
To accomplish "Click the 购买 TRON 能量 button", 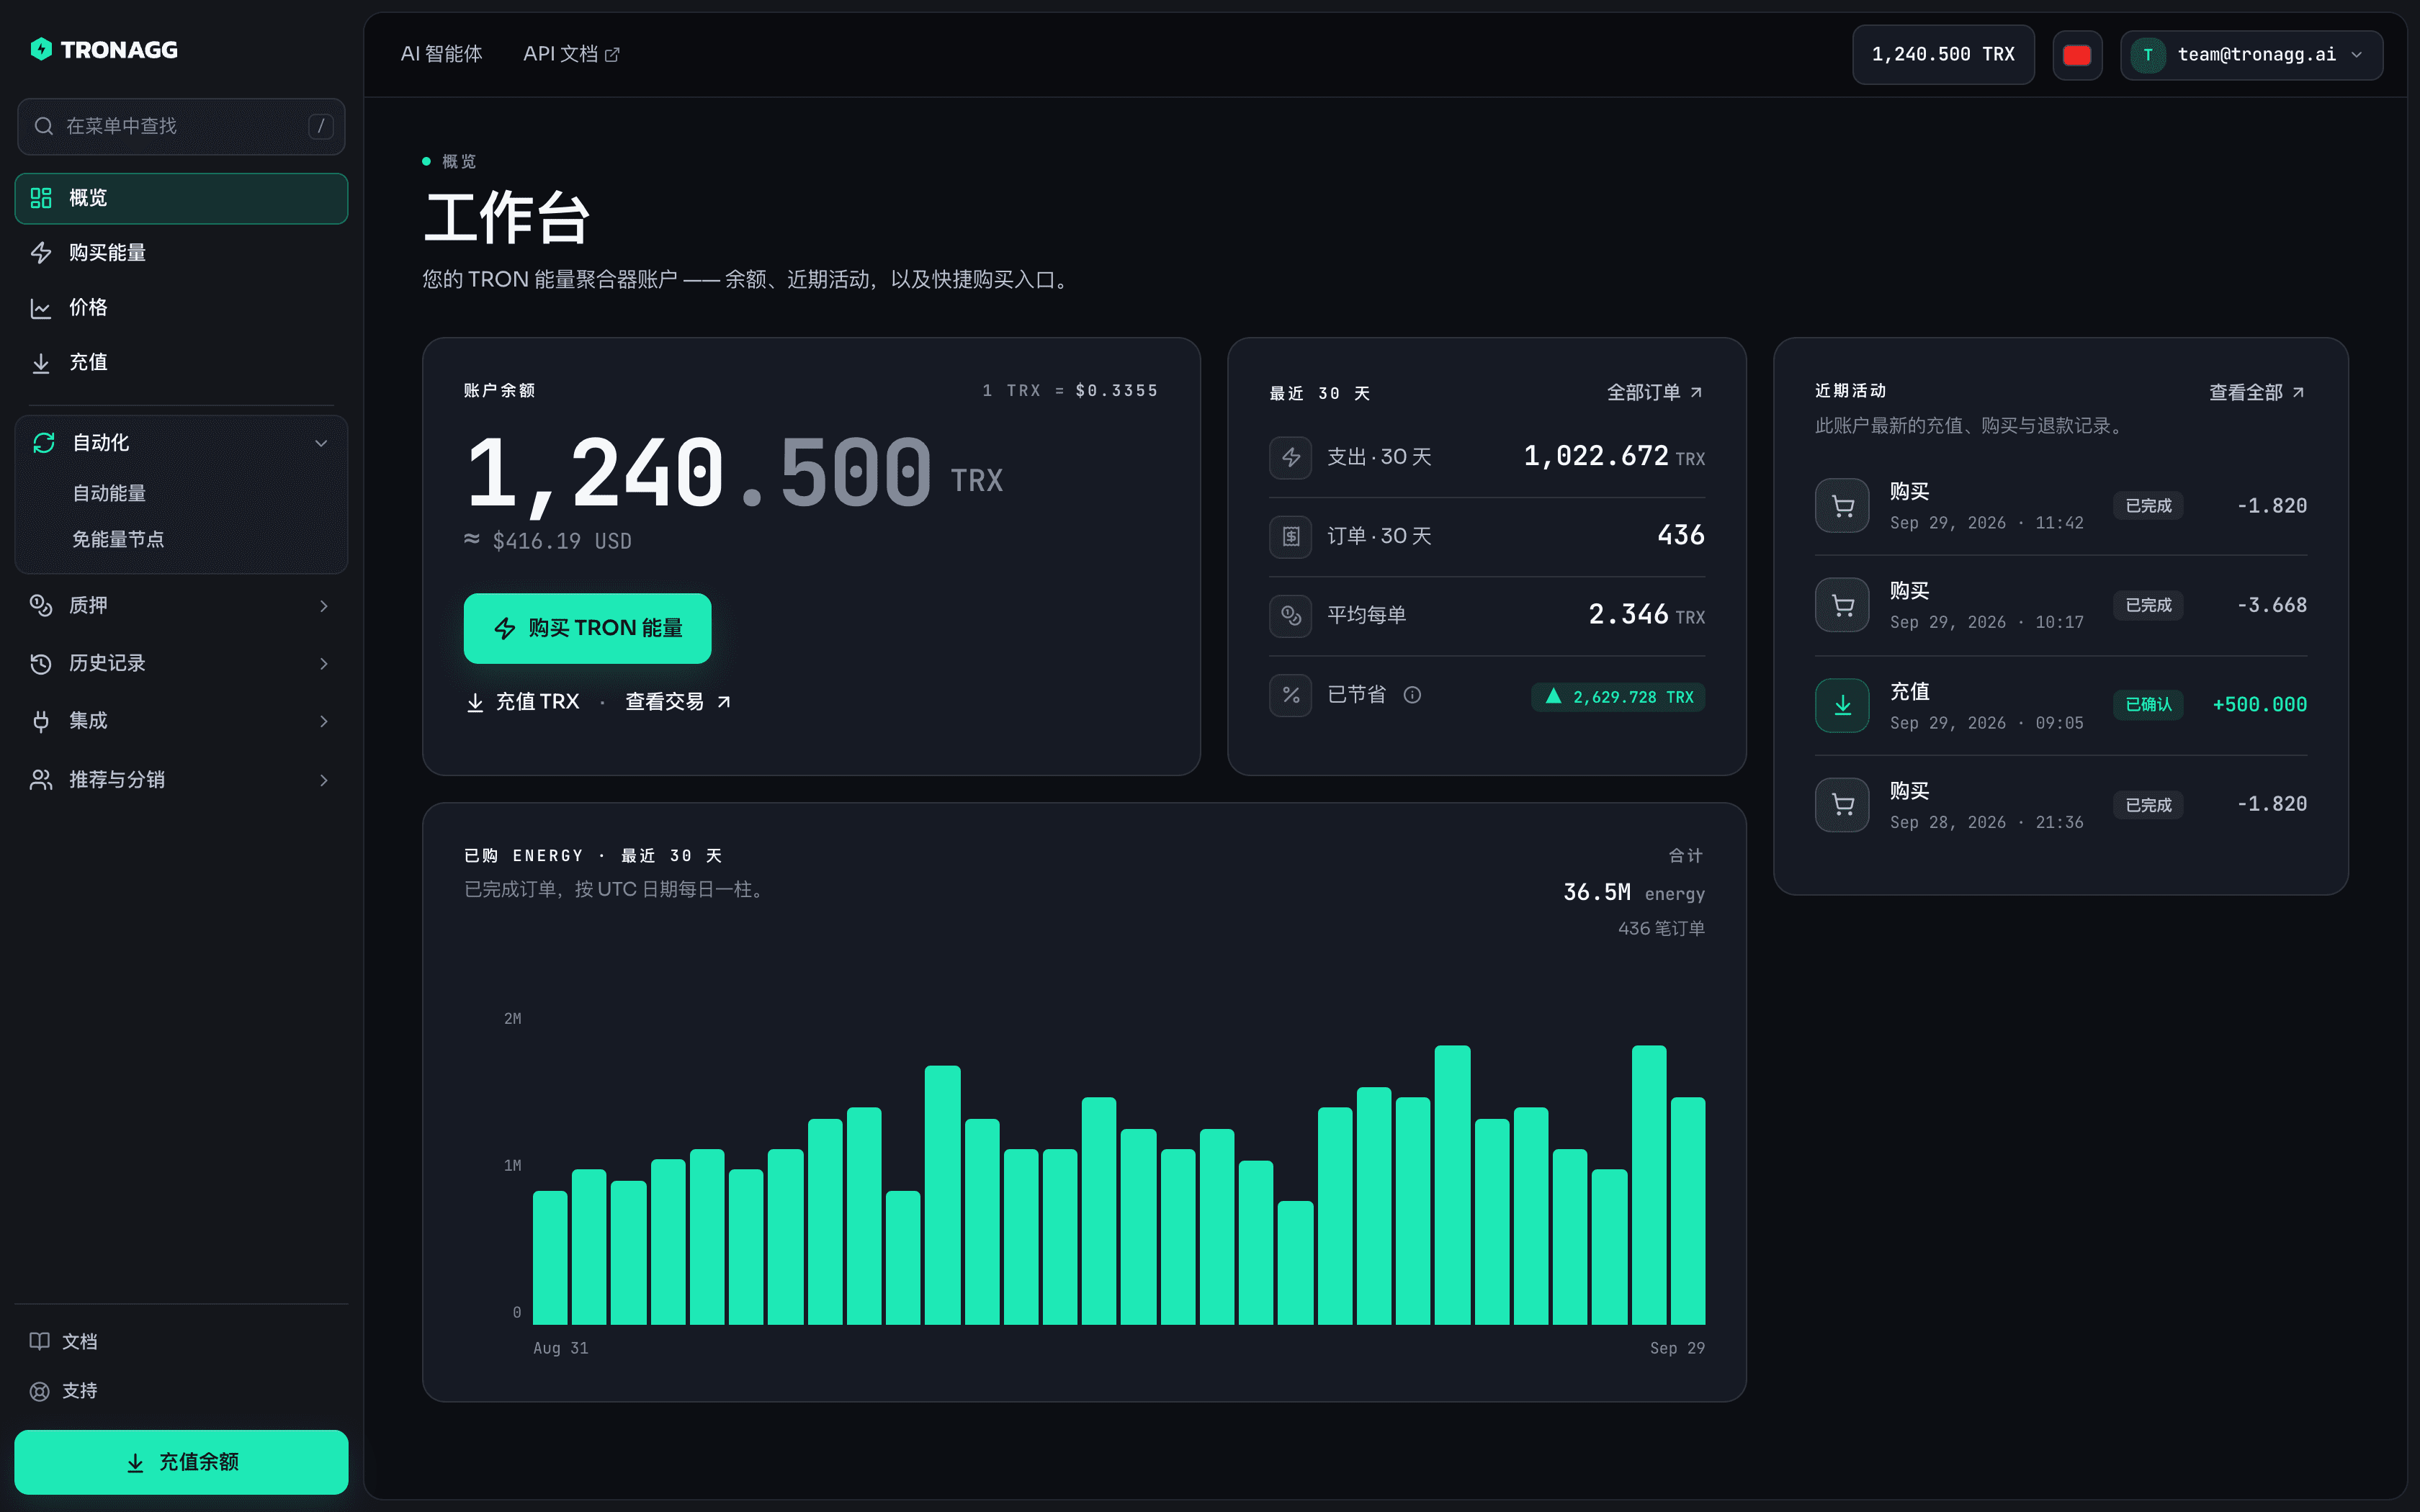I will (x=587, y=628).
